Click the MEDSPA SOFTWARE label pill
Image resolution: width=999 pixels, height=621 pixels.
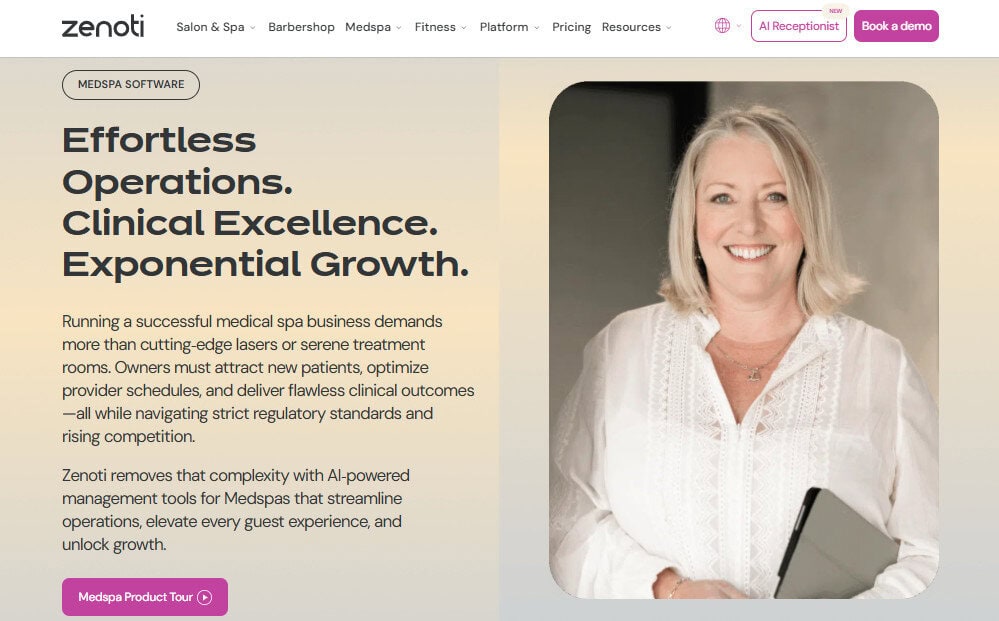pos(131,85)
